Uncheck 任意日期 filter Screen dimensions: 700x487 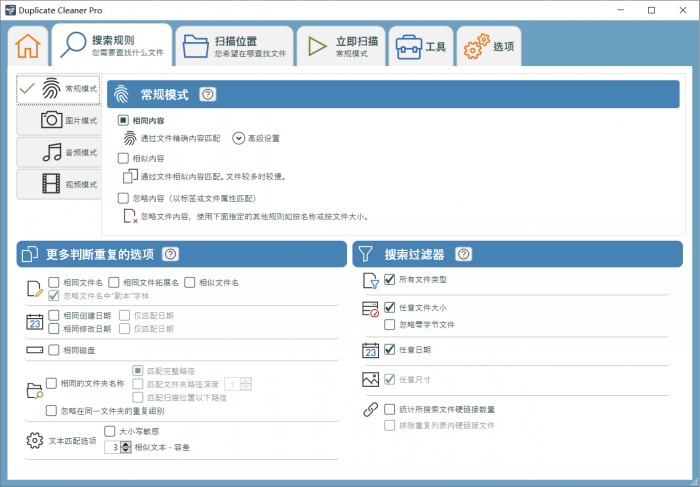pyautogui.click(x=389, y=349)
